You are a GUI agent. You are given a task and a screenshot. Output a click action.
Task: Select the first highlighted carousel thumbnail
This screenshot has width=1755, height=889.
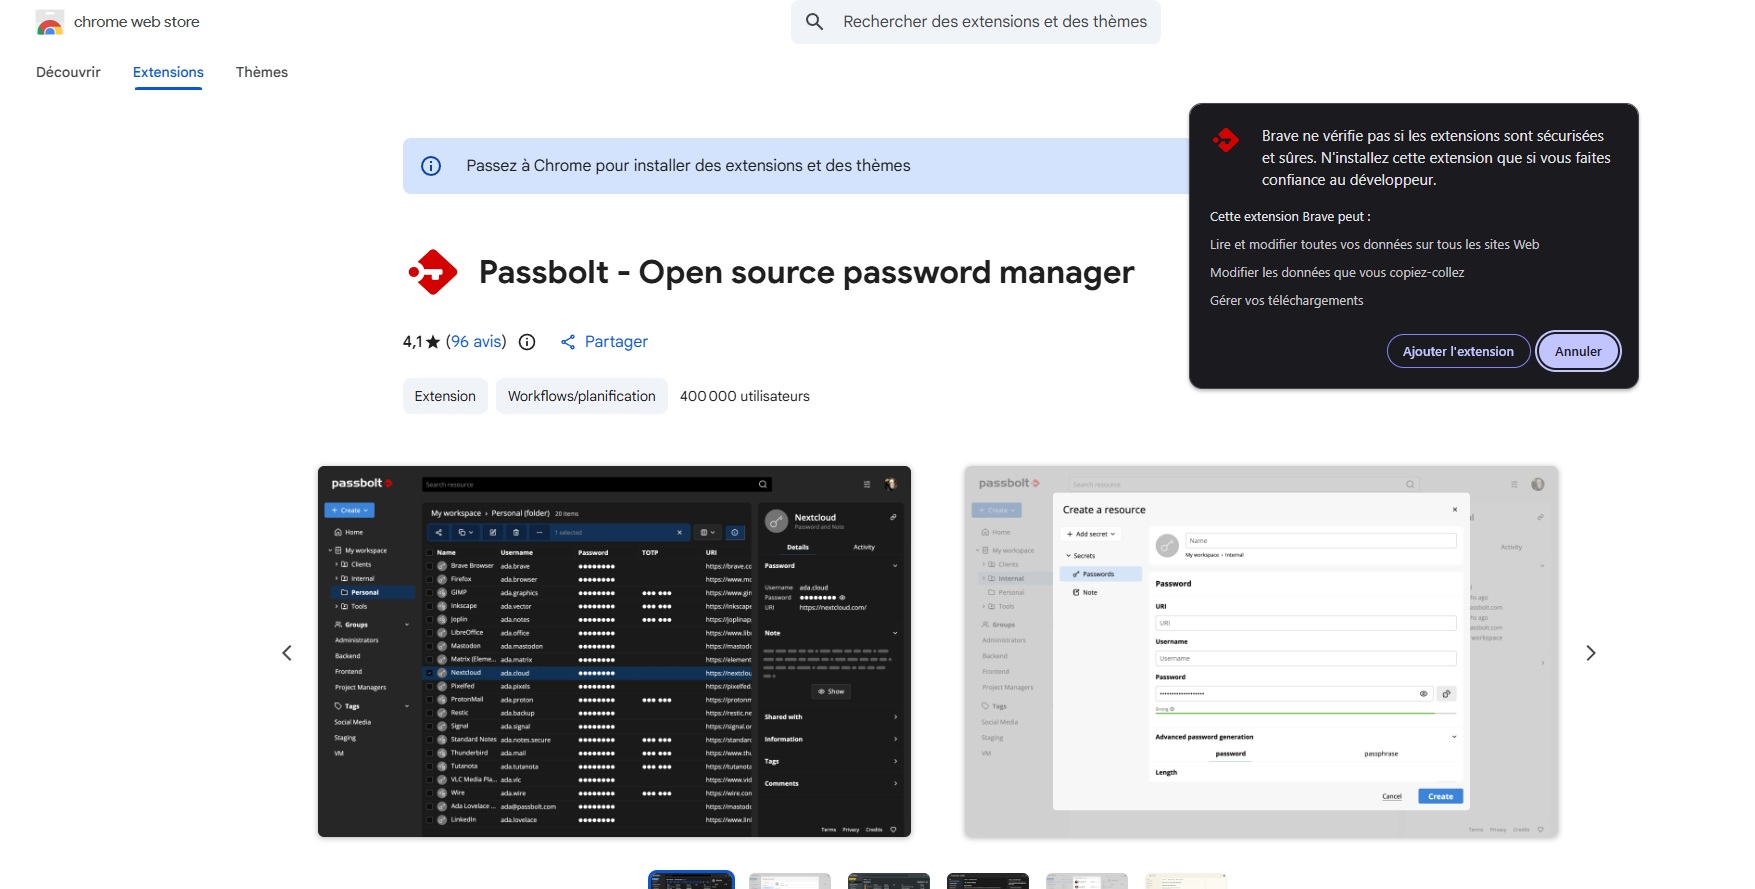click(691, 880)
